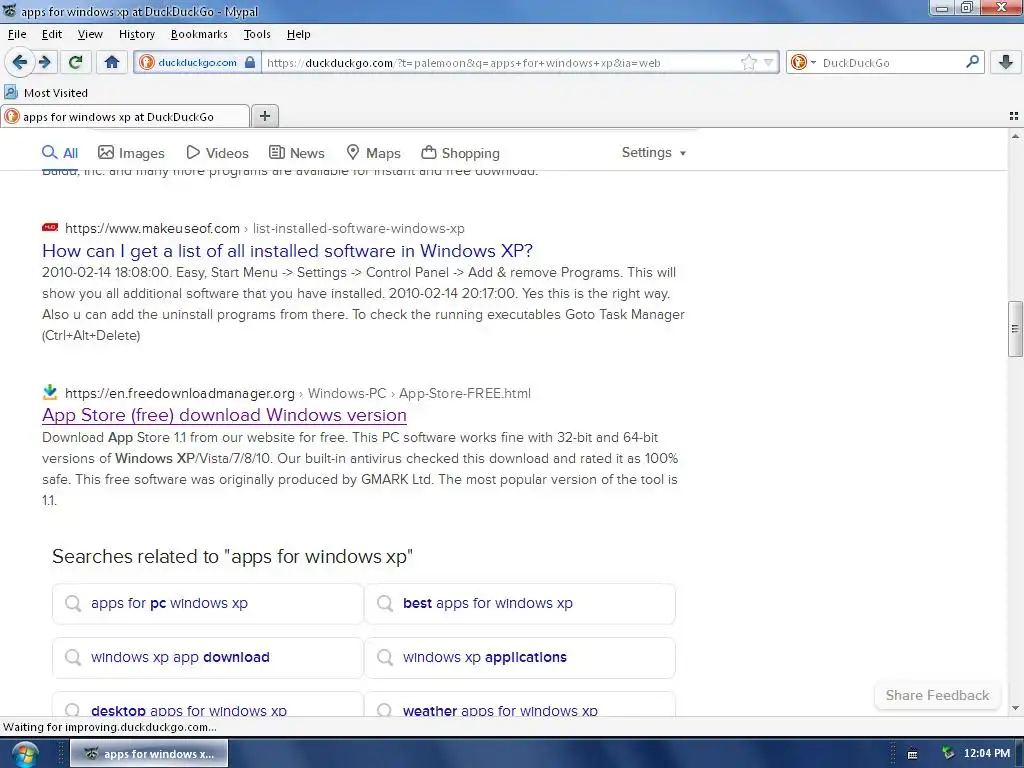
Task: Search related 'windows xp app download'
Action: click(x=208, y=658)
